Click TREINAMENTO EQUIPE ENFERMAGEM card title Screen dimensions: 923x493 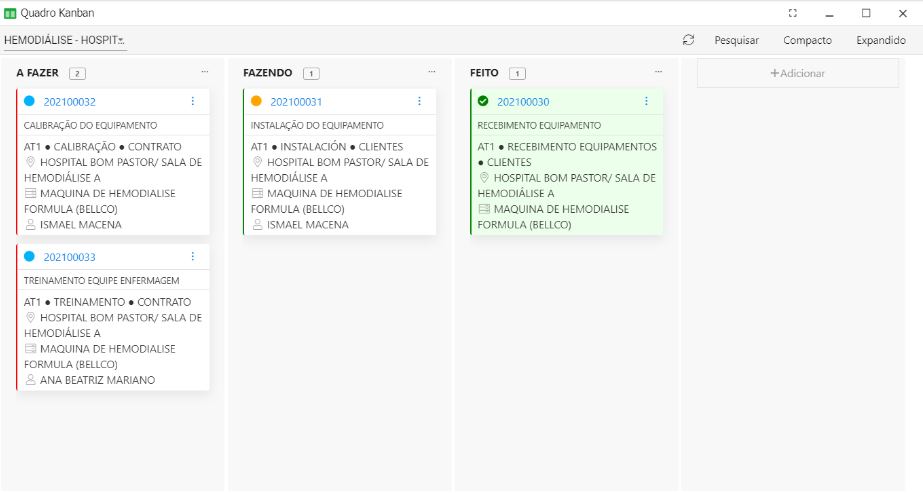[x=101, y=281]
